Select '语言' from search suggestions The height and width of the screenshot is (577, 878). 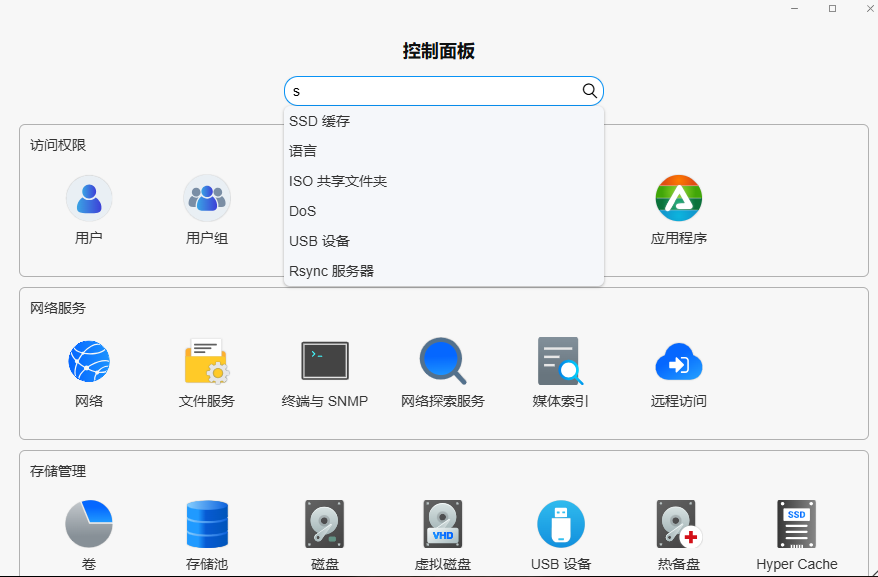pyautogui.click(x=303, y=152)
